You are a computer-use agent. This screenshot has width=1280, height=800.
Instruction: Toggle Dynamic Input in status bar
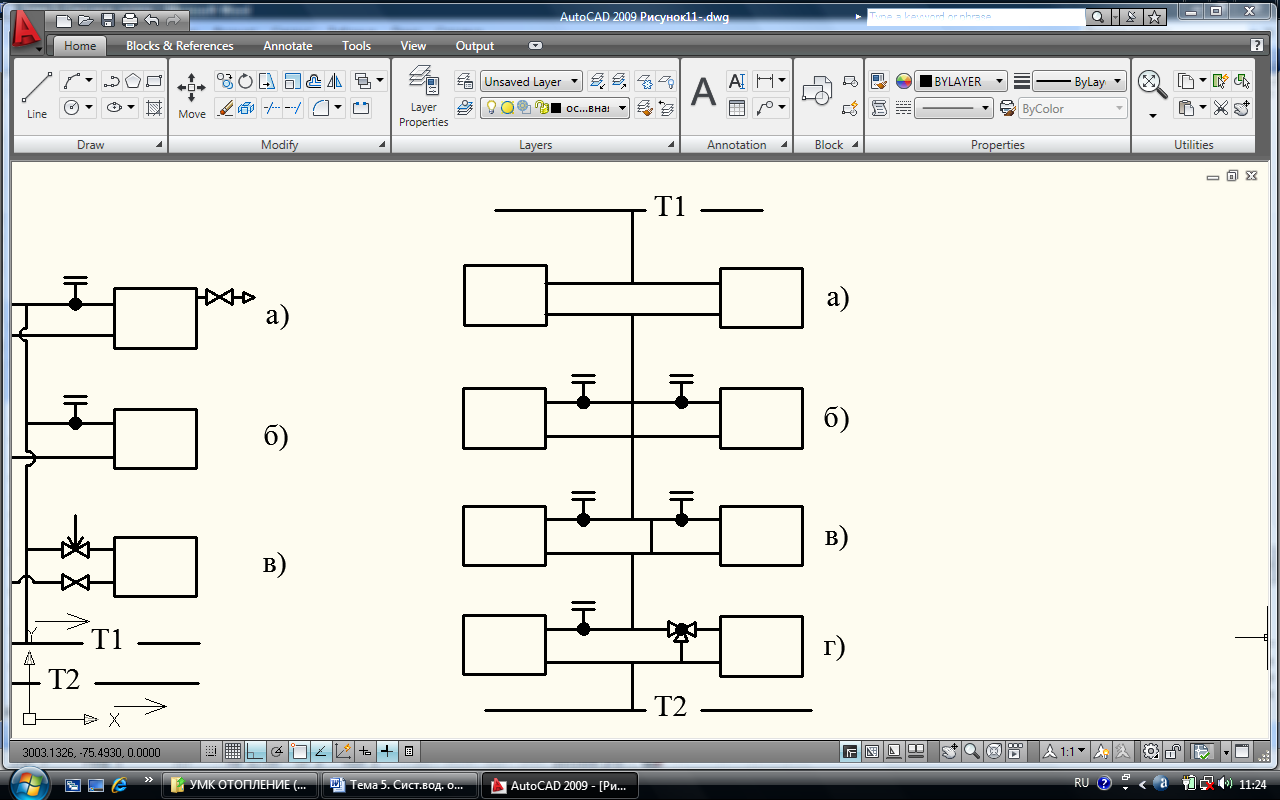pos(365,751)
